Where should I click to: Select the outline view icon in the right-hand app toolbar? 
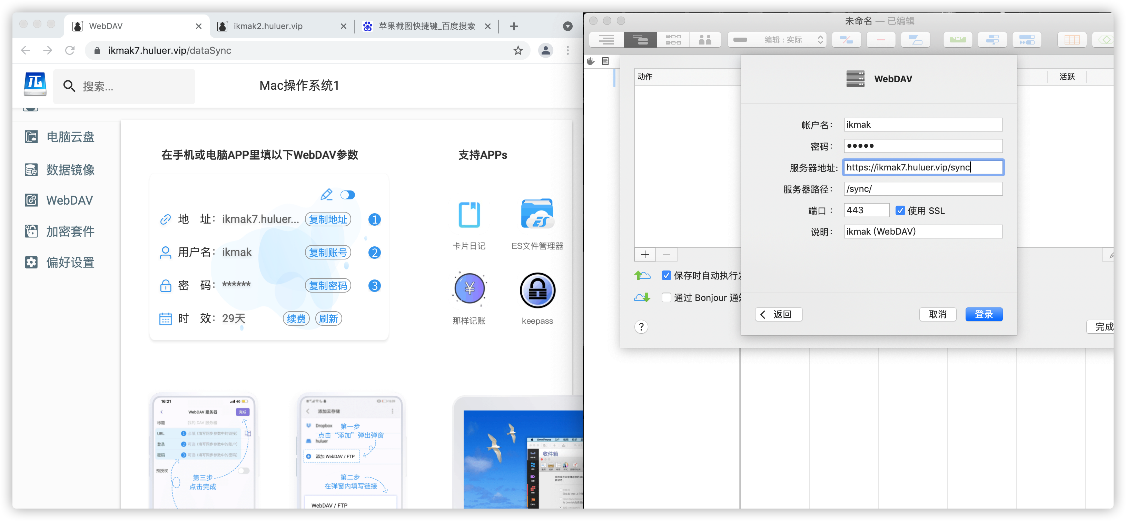[606, 40]
